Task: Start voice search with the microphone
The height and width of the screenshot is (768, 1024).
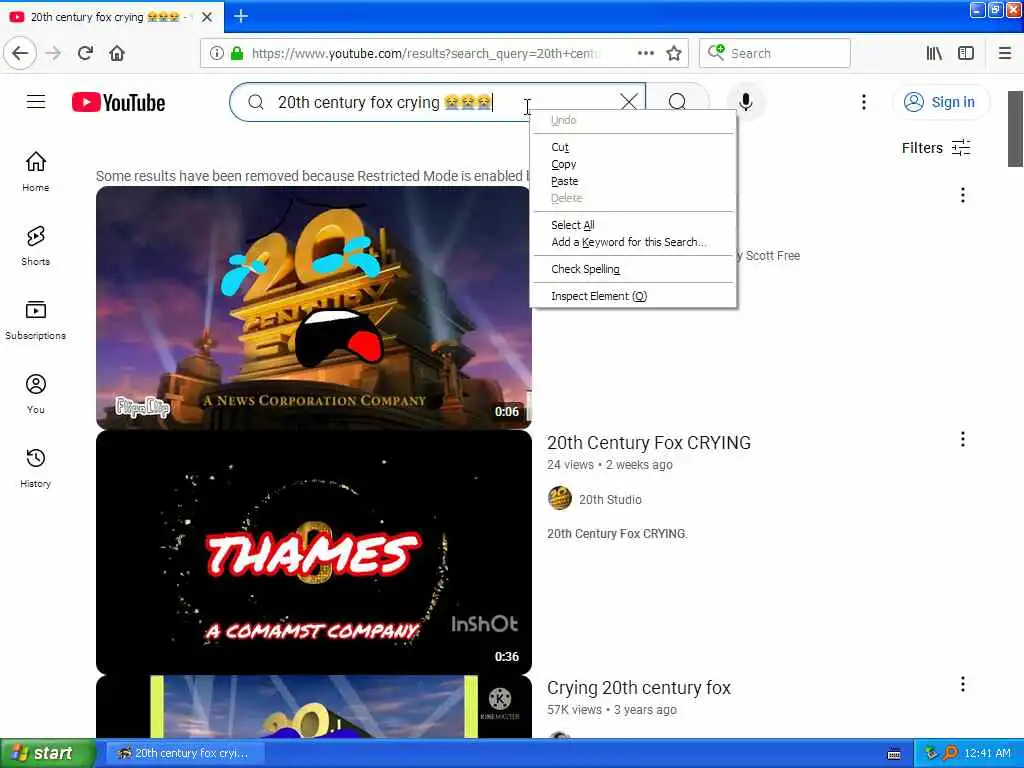Action: coord(746,102)
